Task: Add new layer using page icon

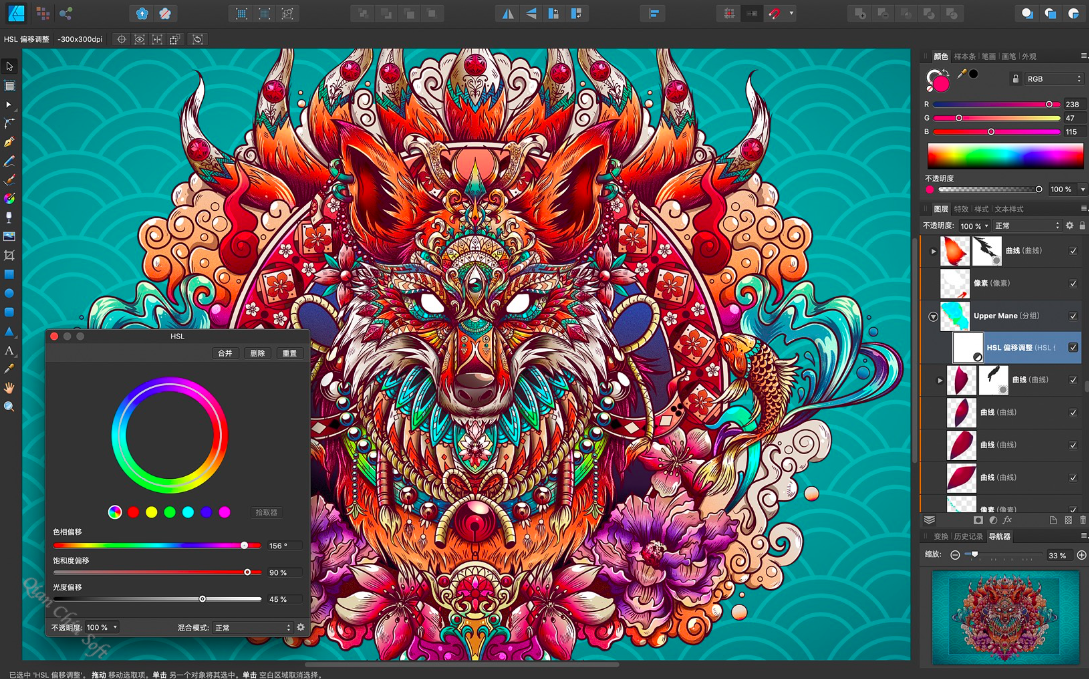Action: pos(1053,520)
